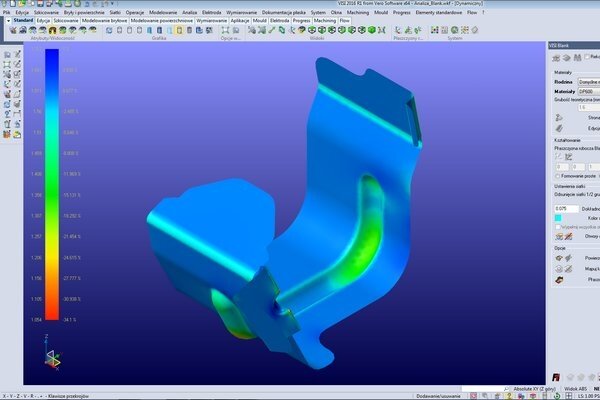
Task: Click the zoom-all icon in Opcje group
Action: [x=225, y=30]
